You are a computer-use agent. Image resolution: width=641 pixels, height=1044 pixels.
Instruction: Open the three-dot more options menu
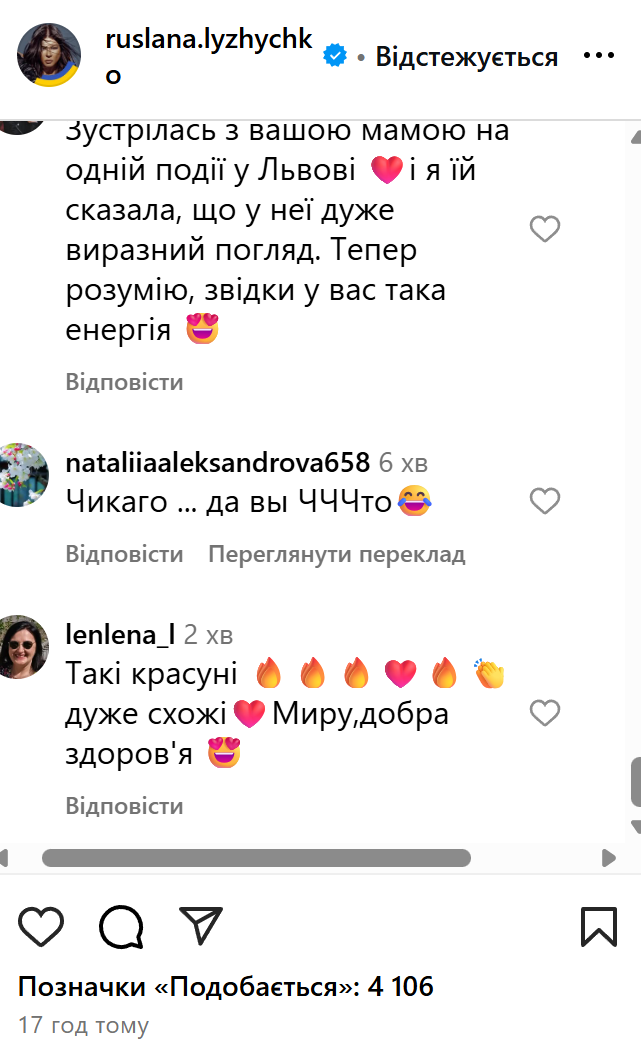click(598, 56)
